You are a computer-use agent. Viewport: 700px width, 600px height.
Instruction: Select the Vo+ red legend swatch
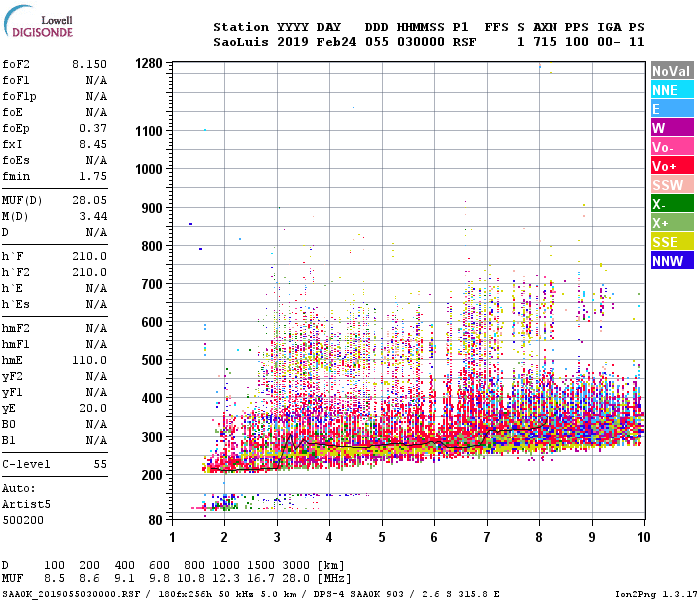tap(672, 166)
